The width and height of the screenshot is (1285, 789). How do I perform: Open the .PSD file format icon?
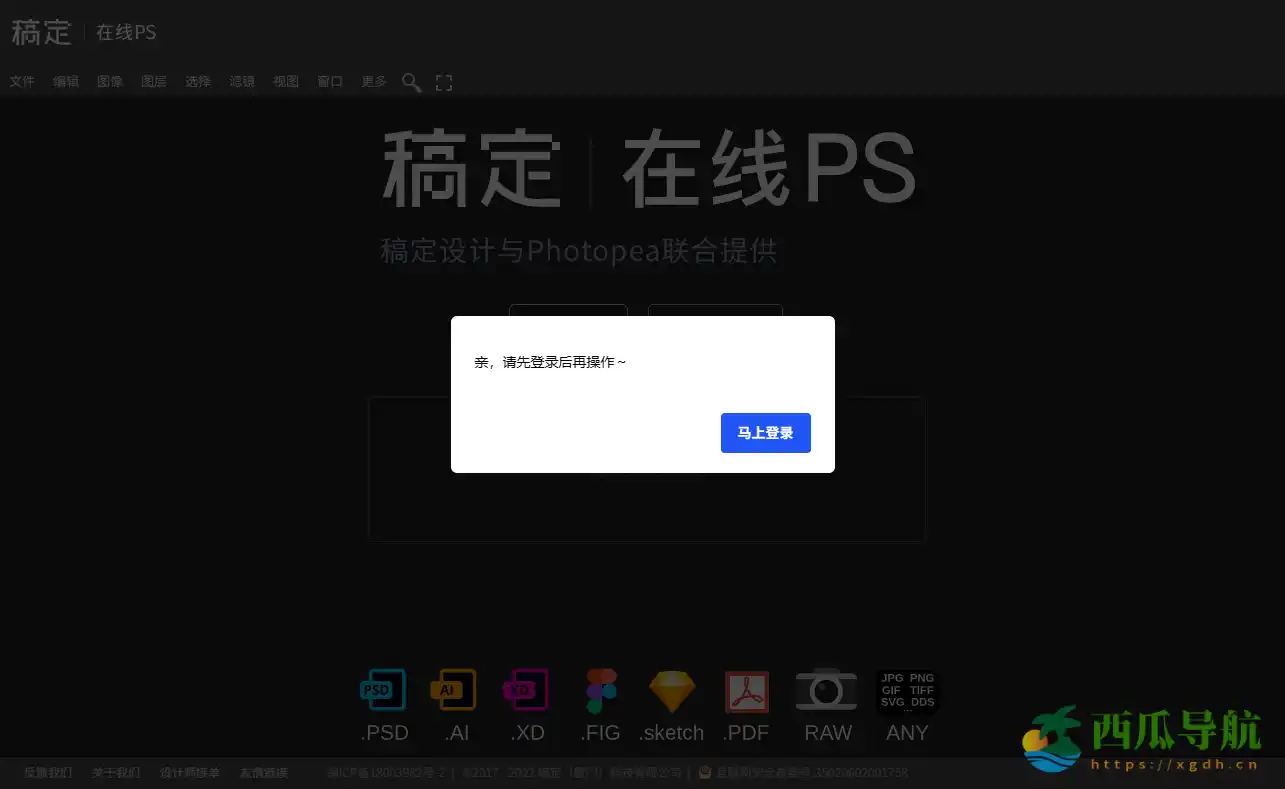click(x=383, y=689)
